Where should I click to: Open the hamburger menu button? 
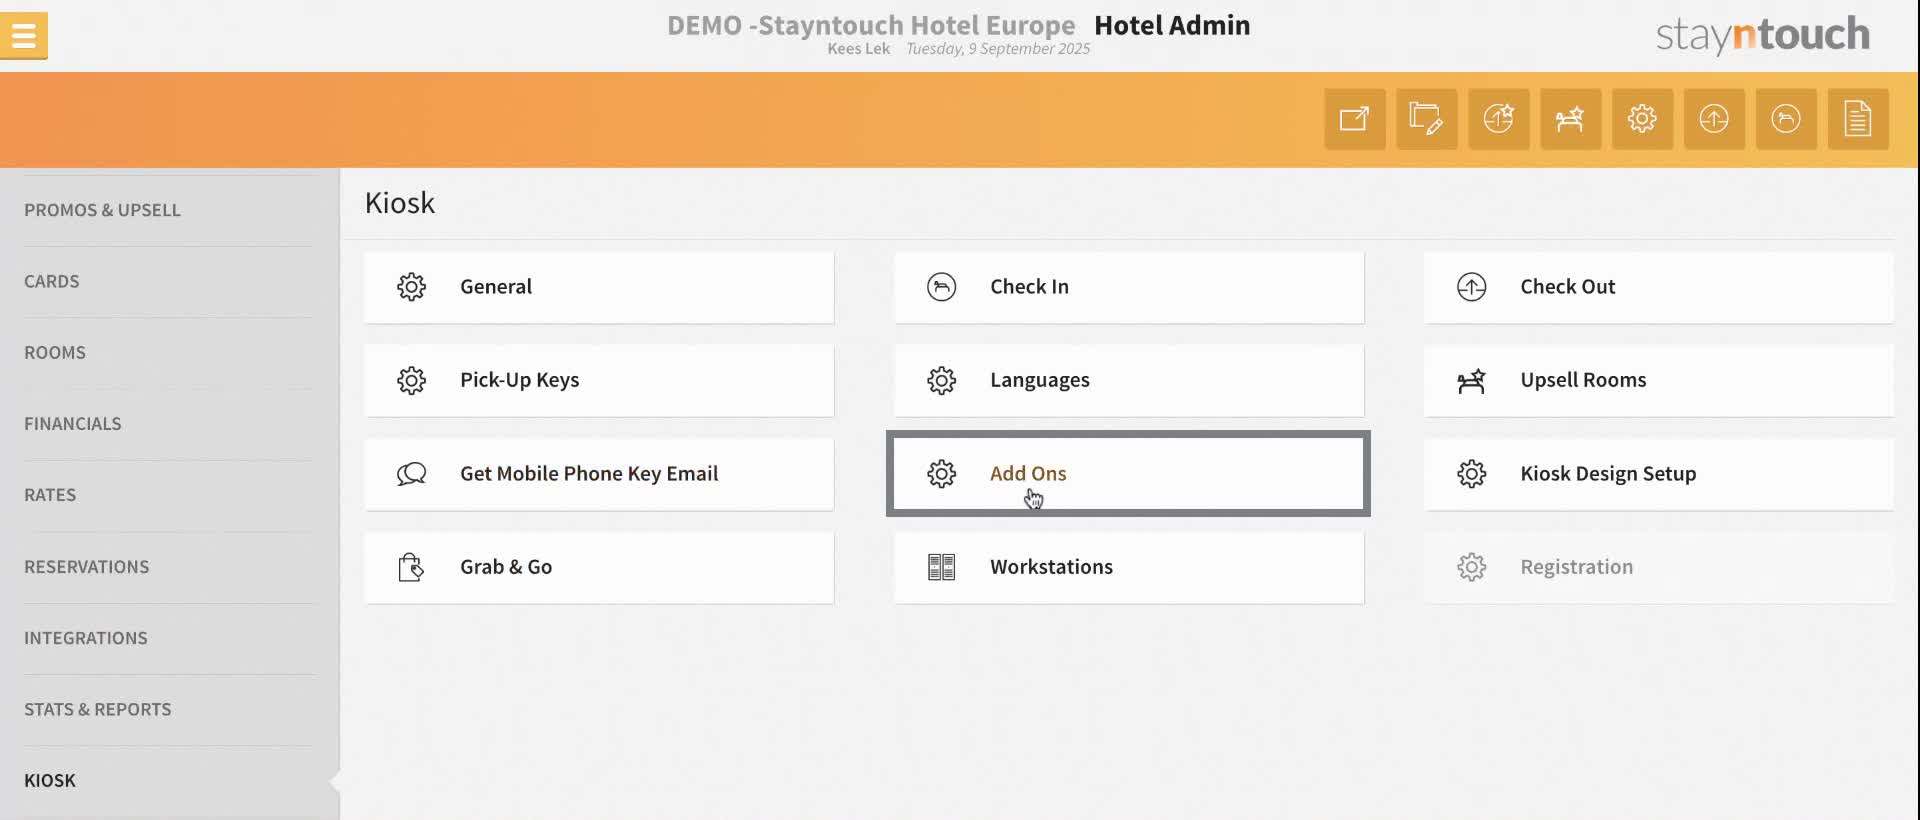(x=23, y=36)
